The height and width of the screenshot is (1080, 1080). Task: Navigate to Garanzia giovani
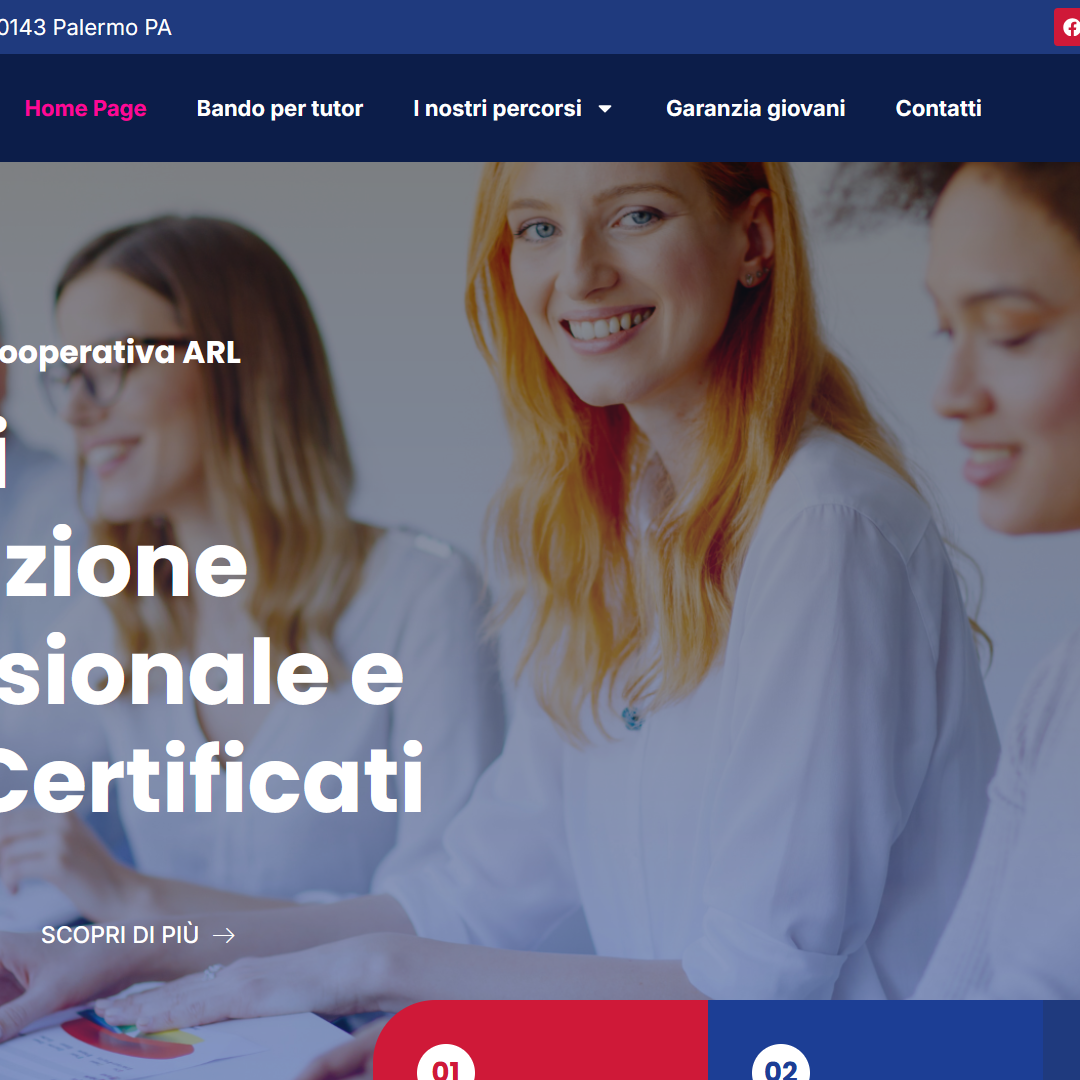[x=756, y=108]
